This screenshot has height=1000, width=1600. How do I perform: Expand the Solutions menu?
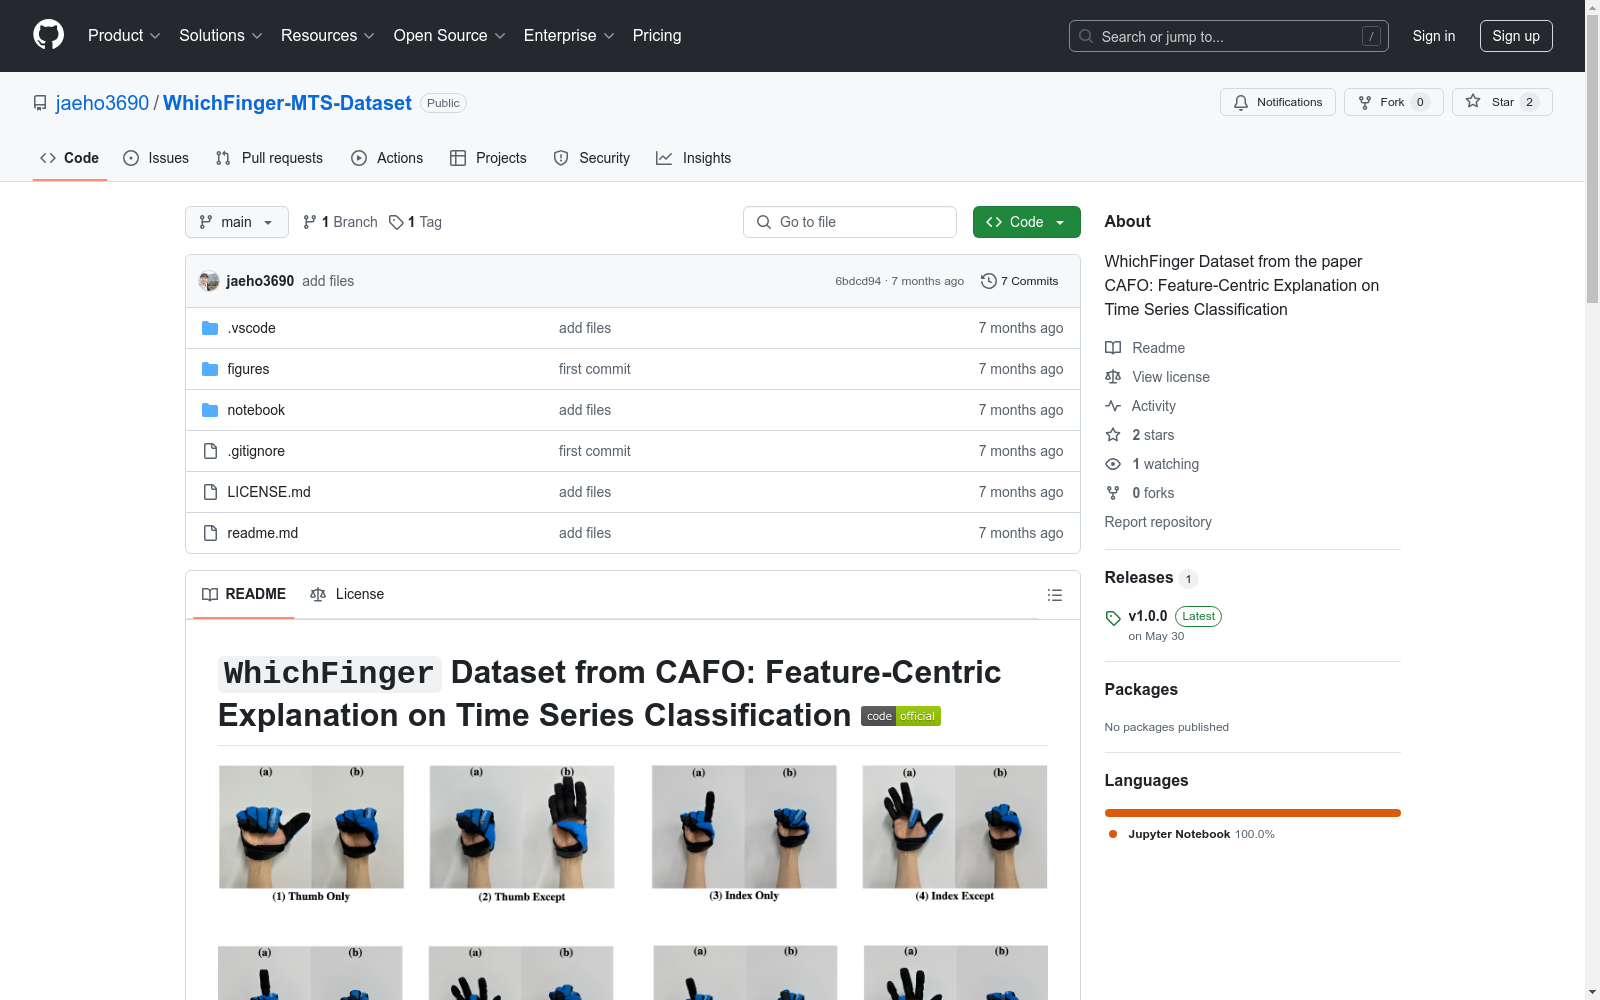pos(221,36)
